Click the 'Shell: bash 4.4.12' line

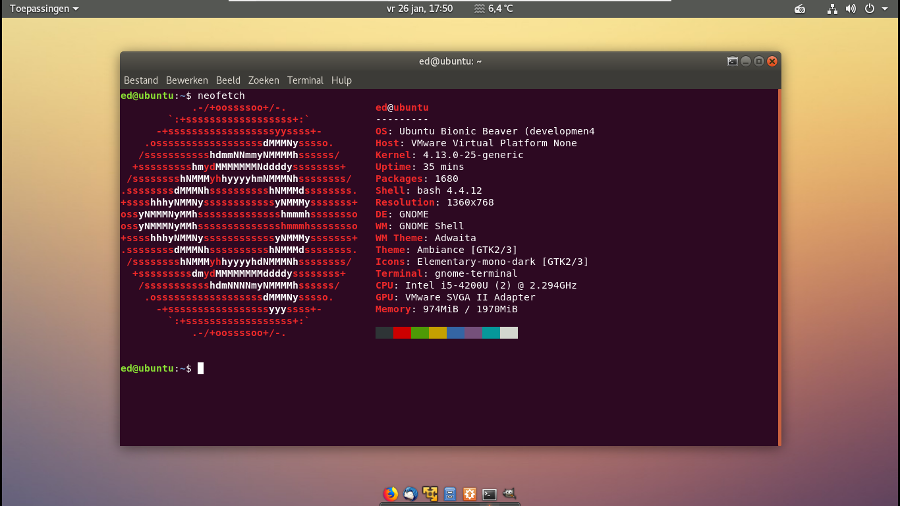pos(429,190)
